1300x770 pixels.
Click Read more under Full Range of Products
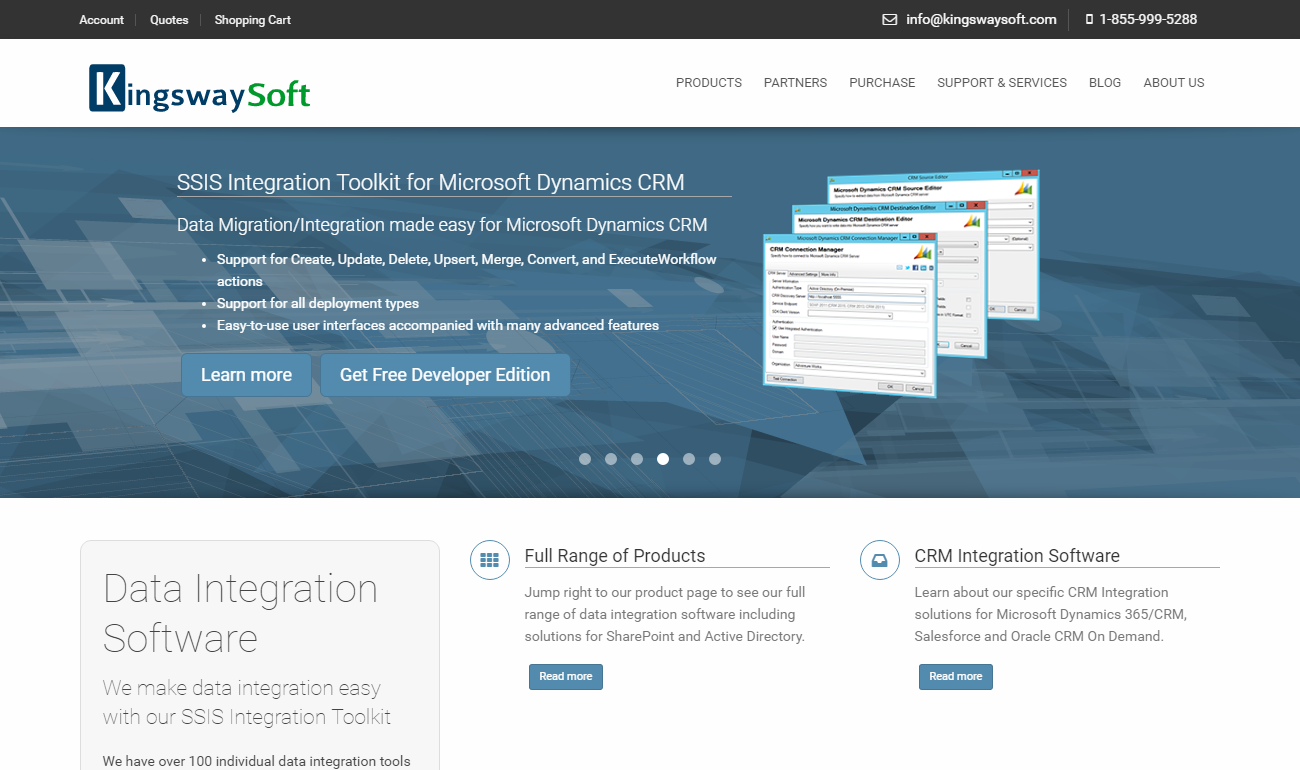point(566,677)
